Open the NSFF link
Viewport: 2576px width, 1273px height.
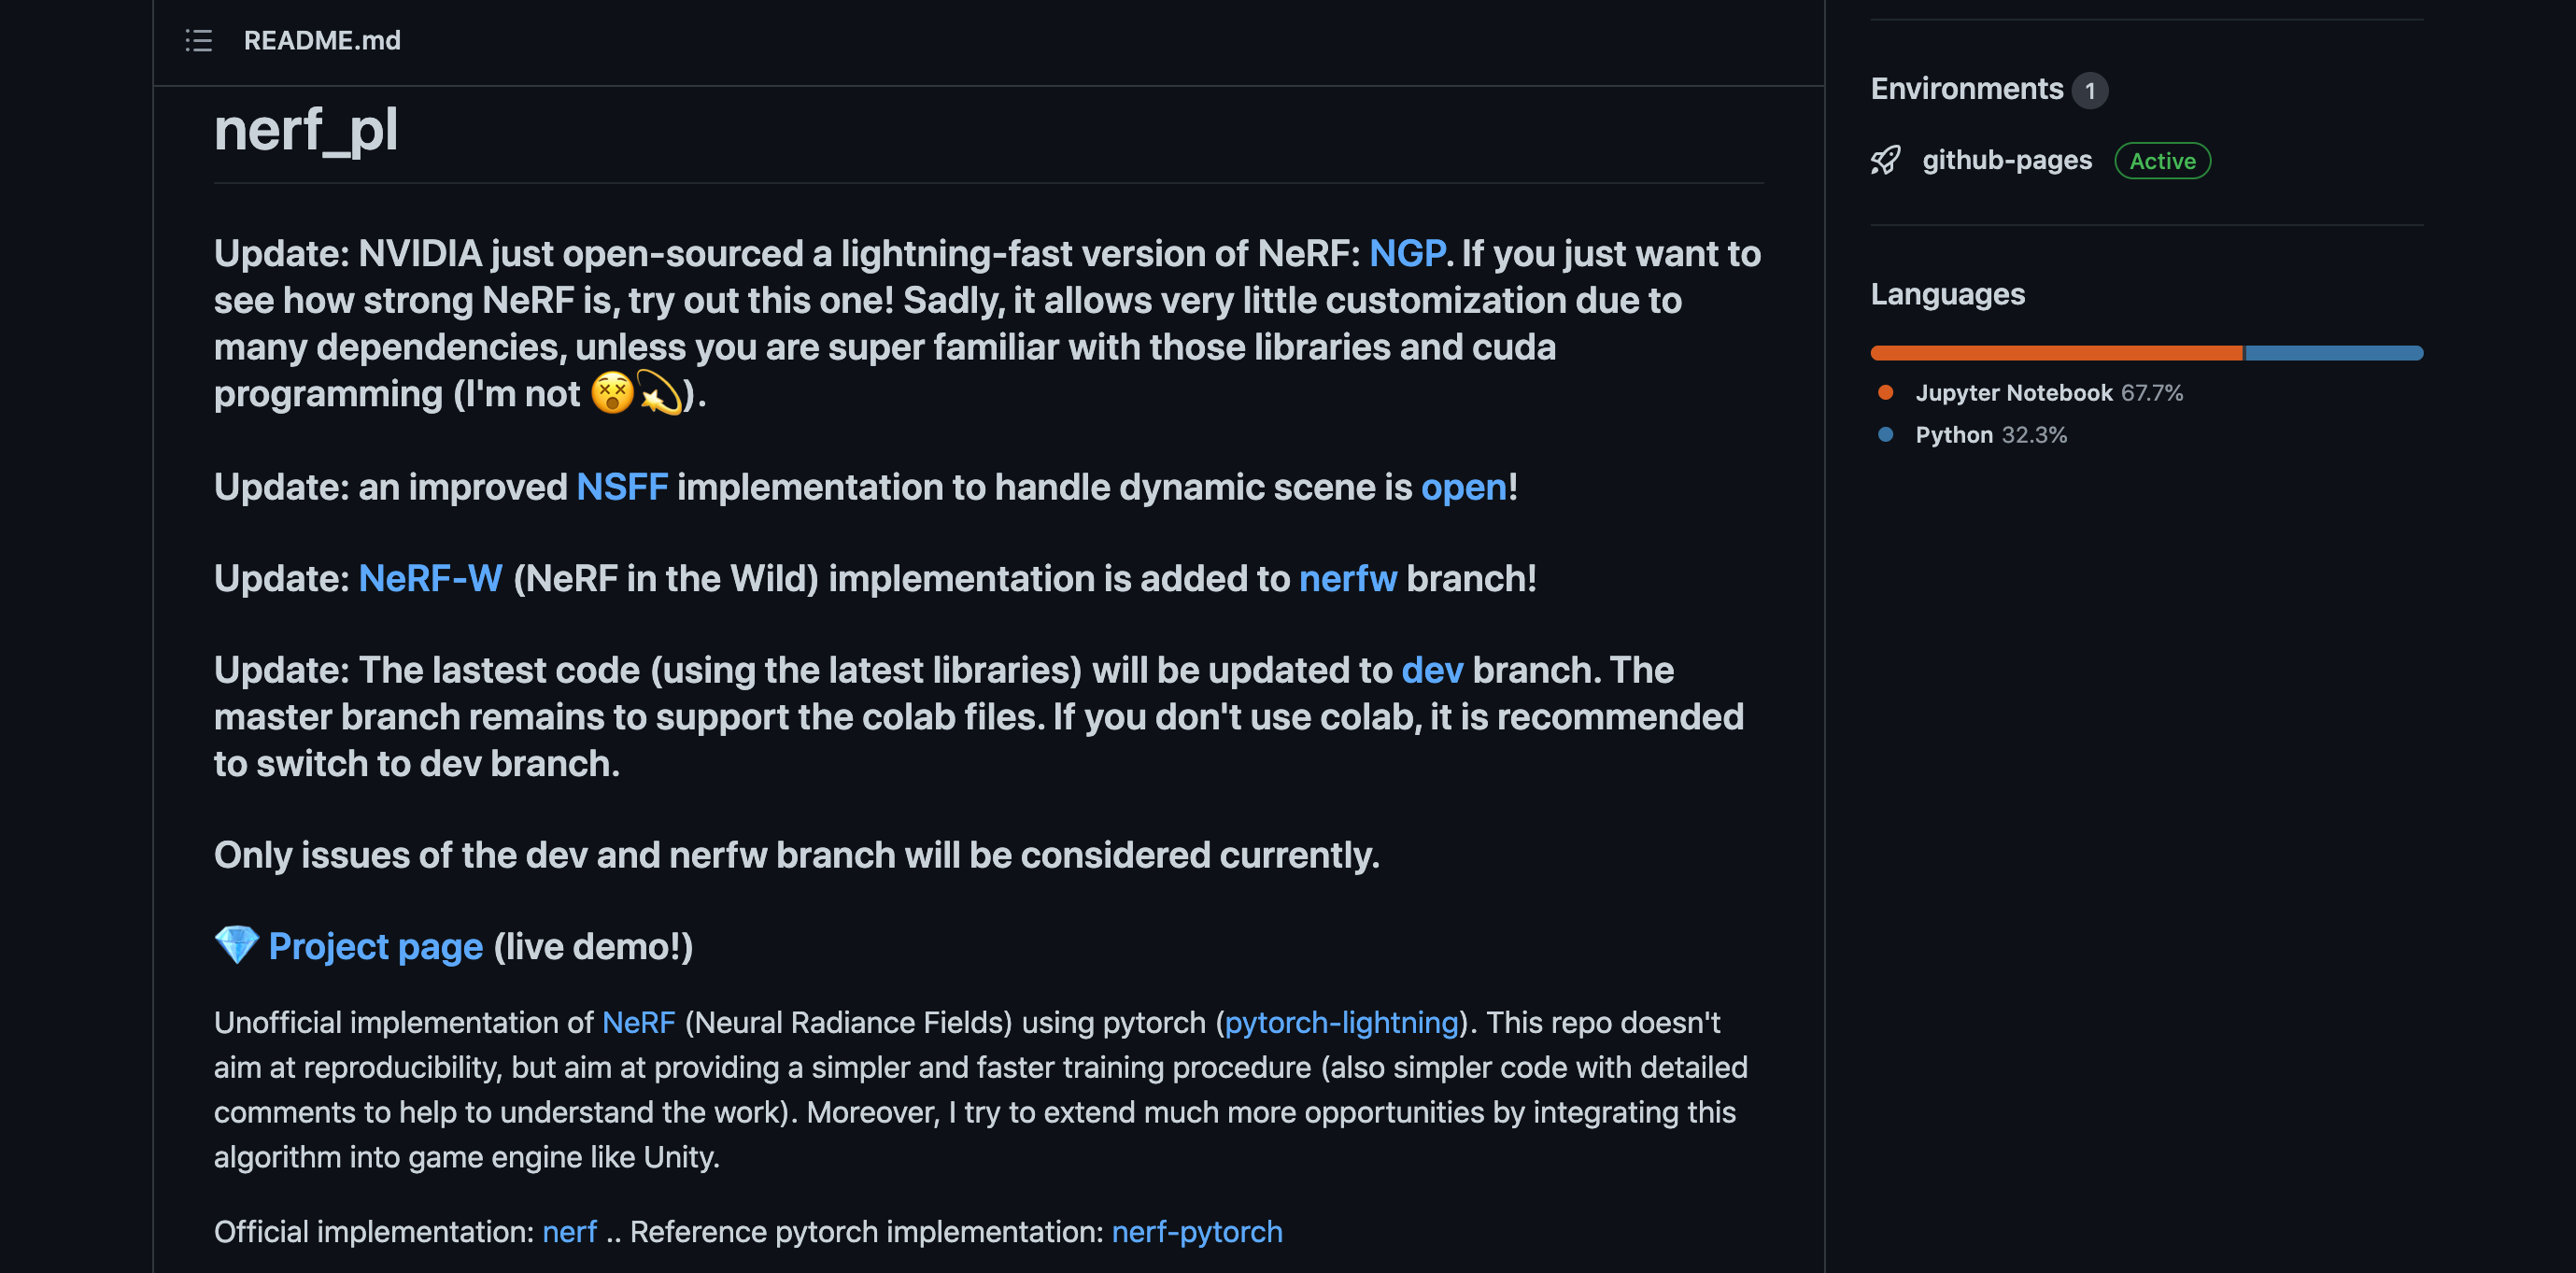coord(622,487)
